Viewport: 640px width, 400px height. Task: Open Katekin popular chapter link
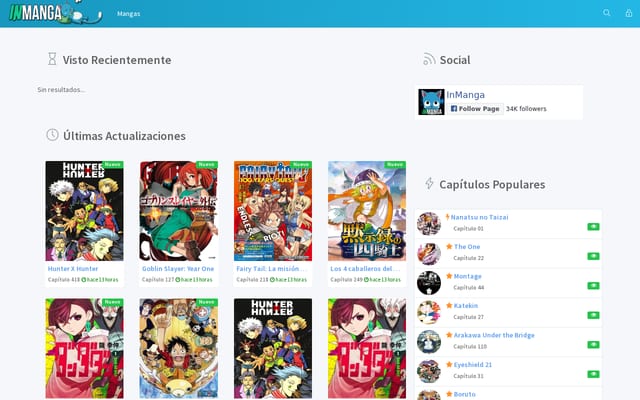coord(466,306)
